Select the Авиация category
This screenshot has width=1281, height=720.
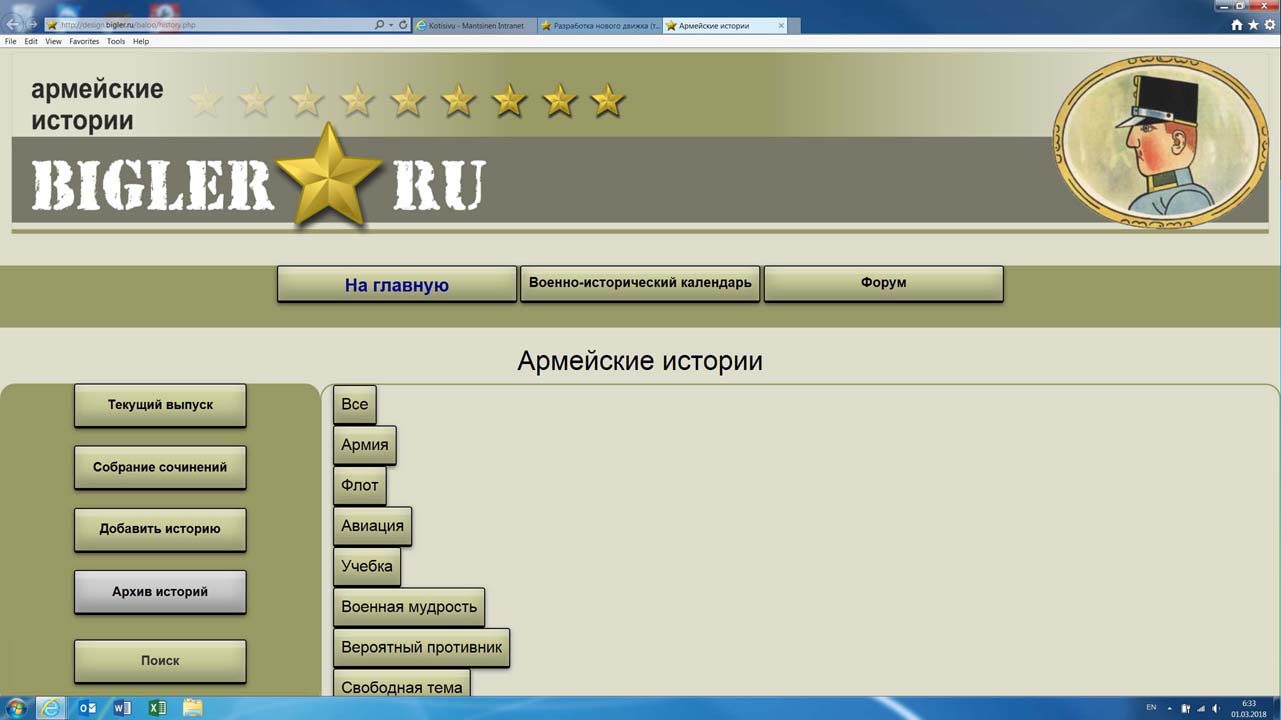tap(372, 526)
